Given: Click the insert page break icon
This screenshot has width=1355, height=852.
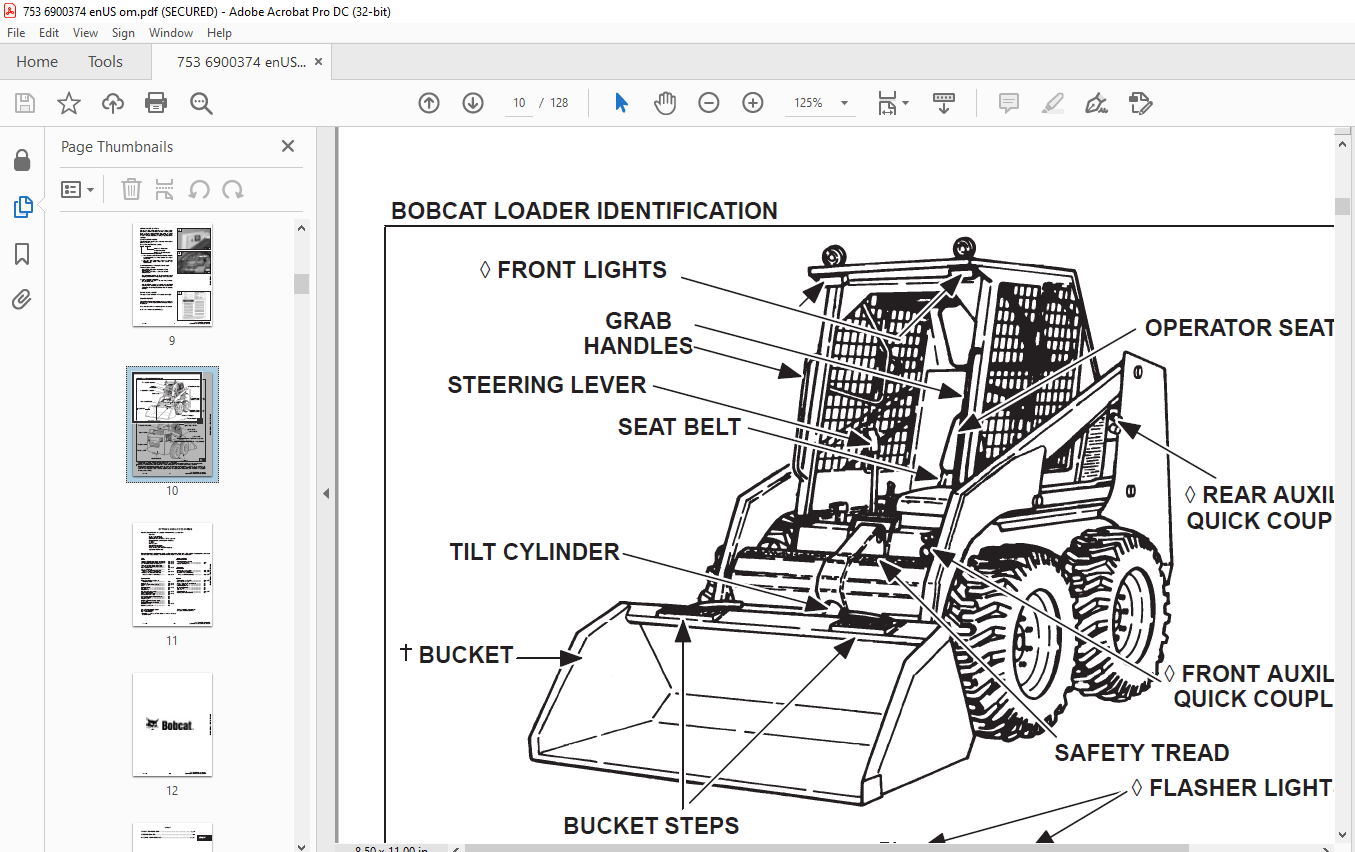Looking at the screenshot, I should pos(165,189).
